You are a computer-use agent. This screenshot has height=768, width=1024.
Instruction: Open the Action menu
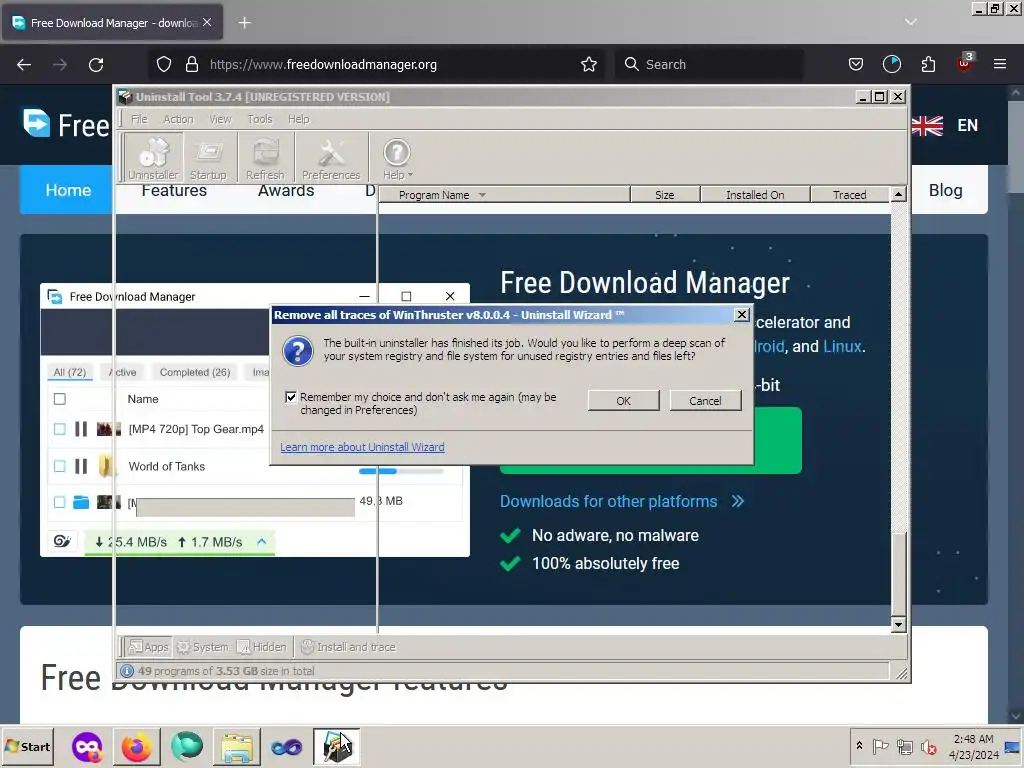click(178, 119)
